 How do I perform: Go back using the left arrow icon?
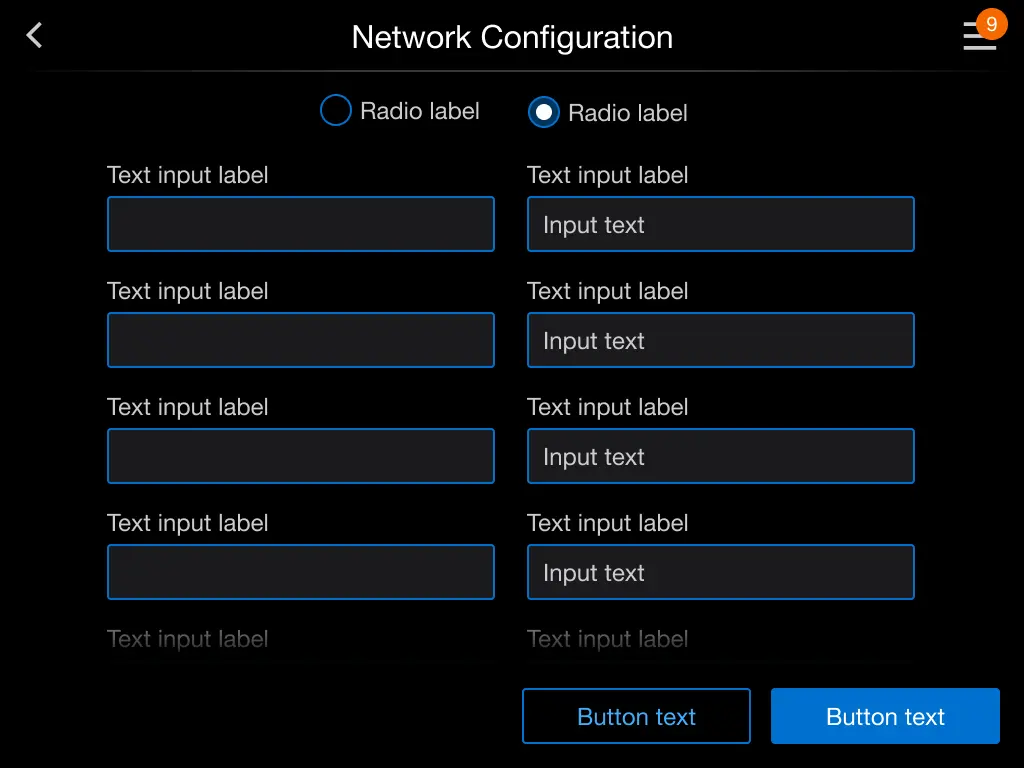(x=34, y=36)
